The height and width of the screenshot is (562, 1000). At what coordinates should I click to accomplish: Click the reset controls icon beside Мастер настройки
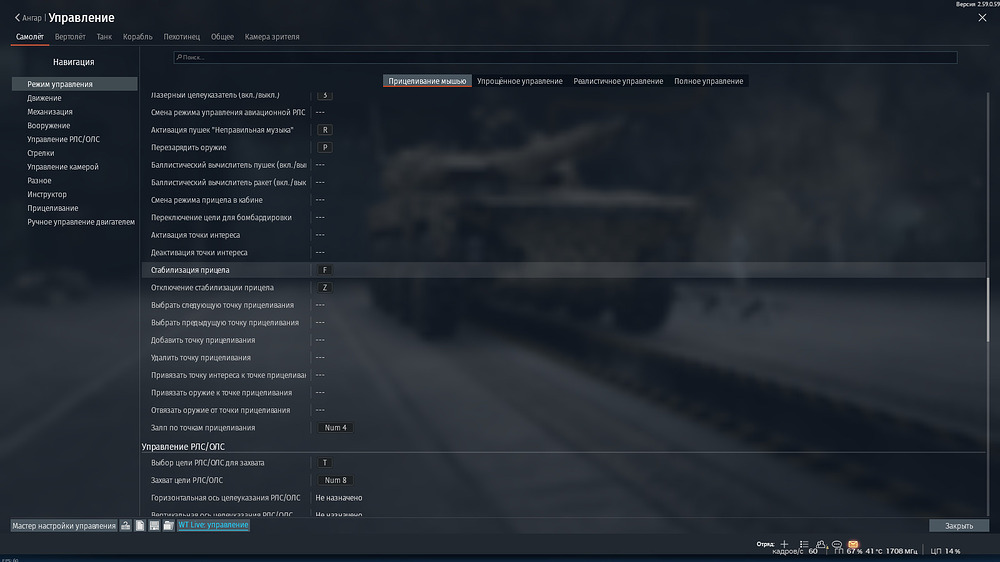coord(126,526)
